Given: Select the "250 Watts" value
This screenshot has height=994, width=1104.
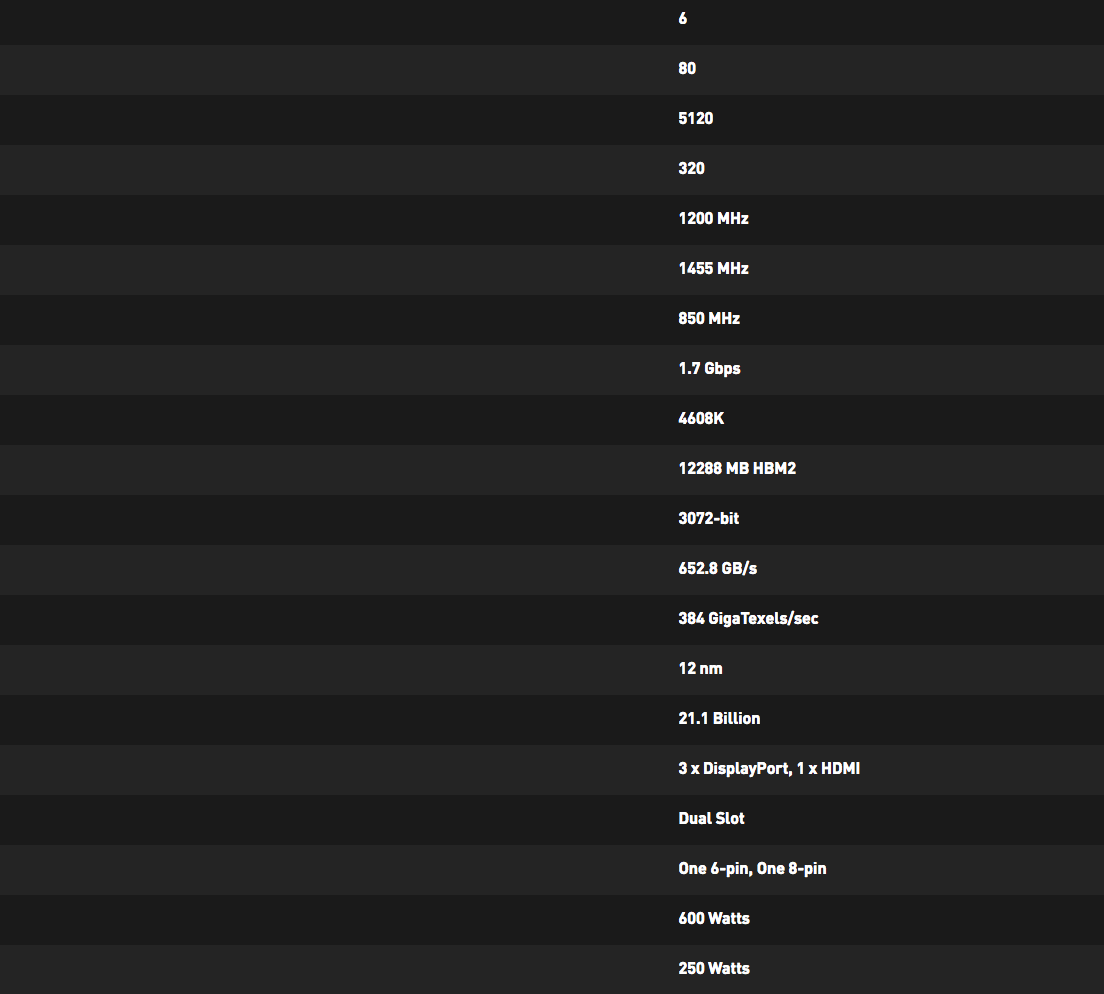Looking at the screenshot, I should coord(714,969).
